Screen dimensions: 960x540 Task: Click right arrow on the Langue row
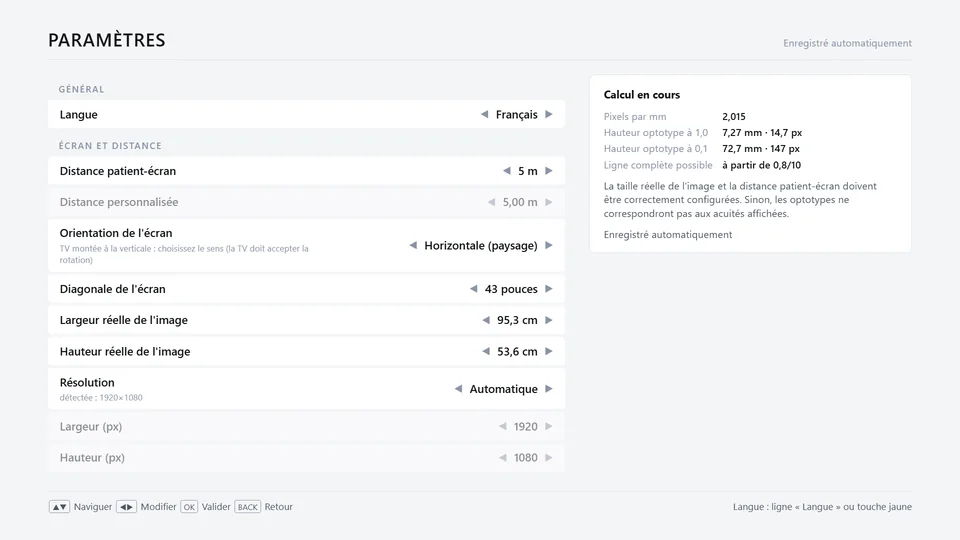[x=549, y=114]
